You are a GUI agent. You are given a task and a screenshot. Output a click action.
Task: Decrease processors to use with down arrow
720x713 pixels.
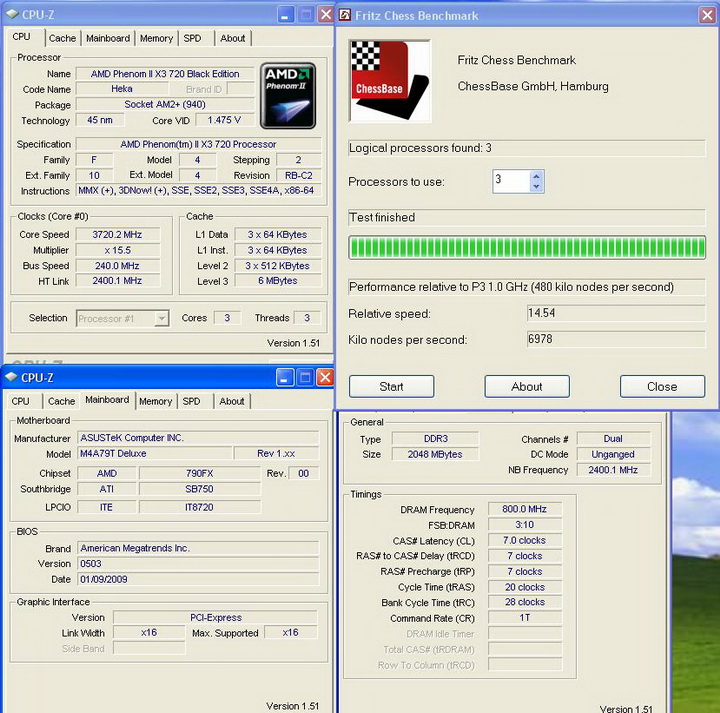[536, 186]
